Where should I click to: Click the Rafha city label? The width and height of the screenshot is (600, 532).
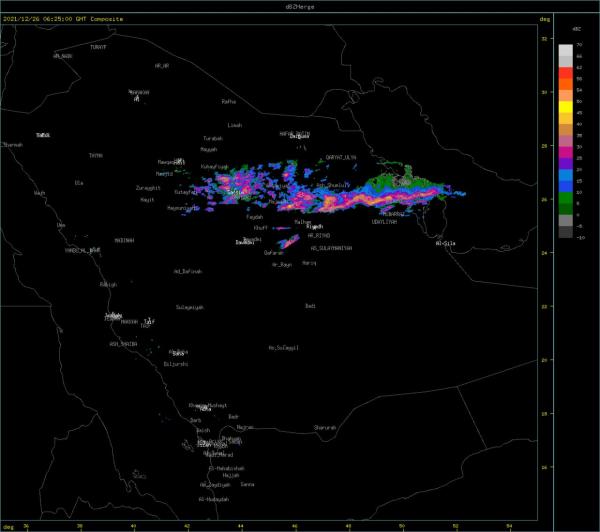click(229, 101)
